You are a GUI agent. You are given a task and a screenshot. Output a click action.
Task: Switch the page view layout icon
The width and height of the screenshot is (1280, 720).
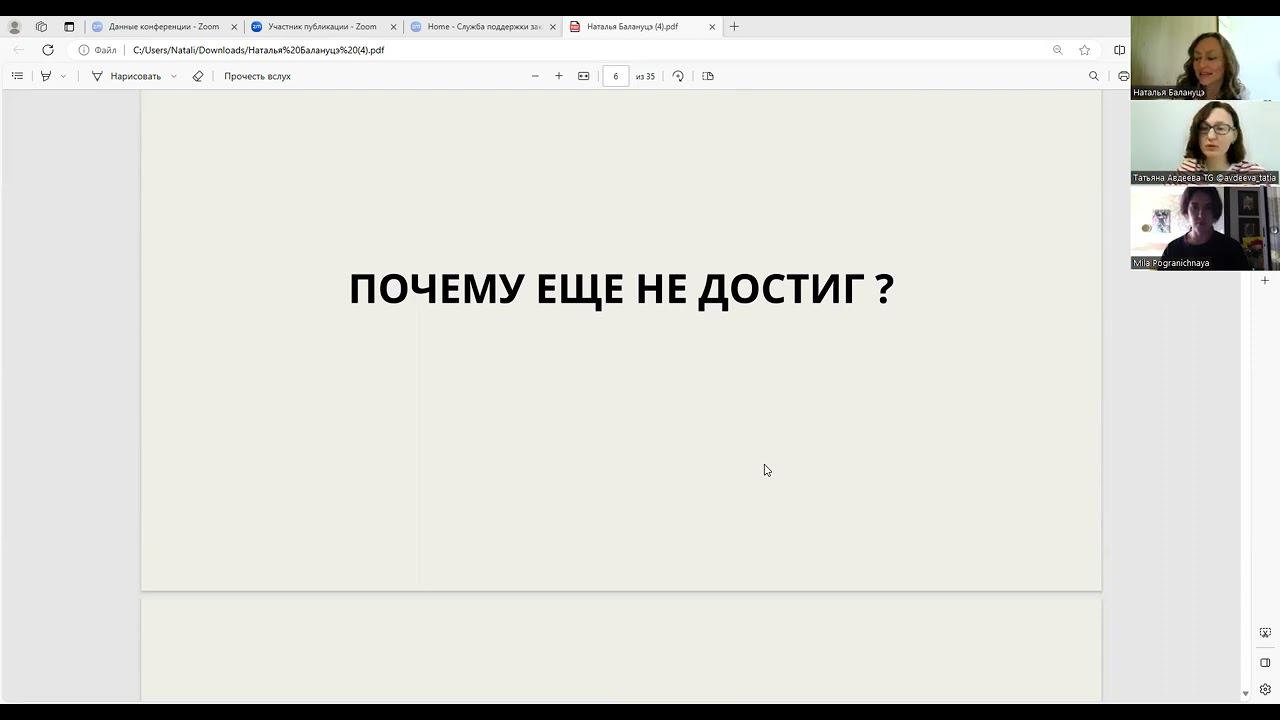click(x=708, y=76)
